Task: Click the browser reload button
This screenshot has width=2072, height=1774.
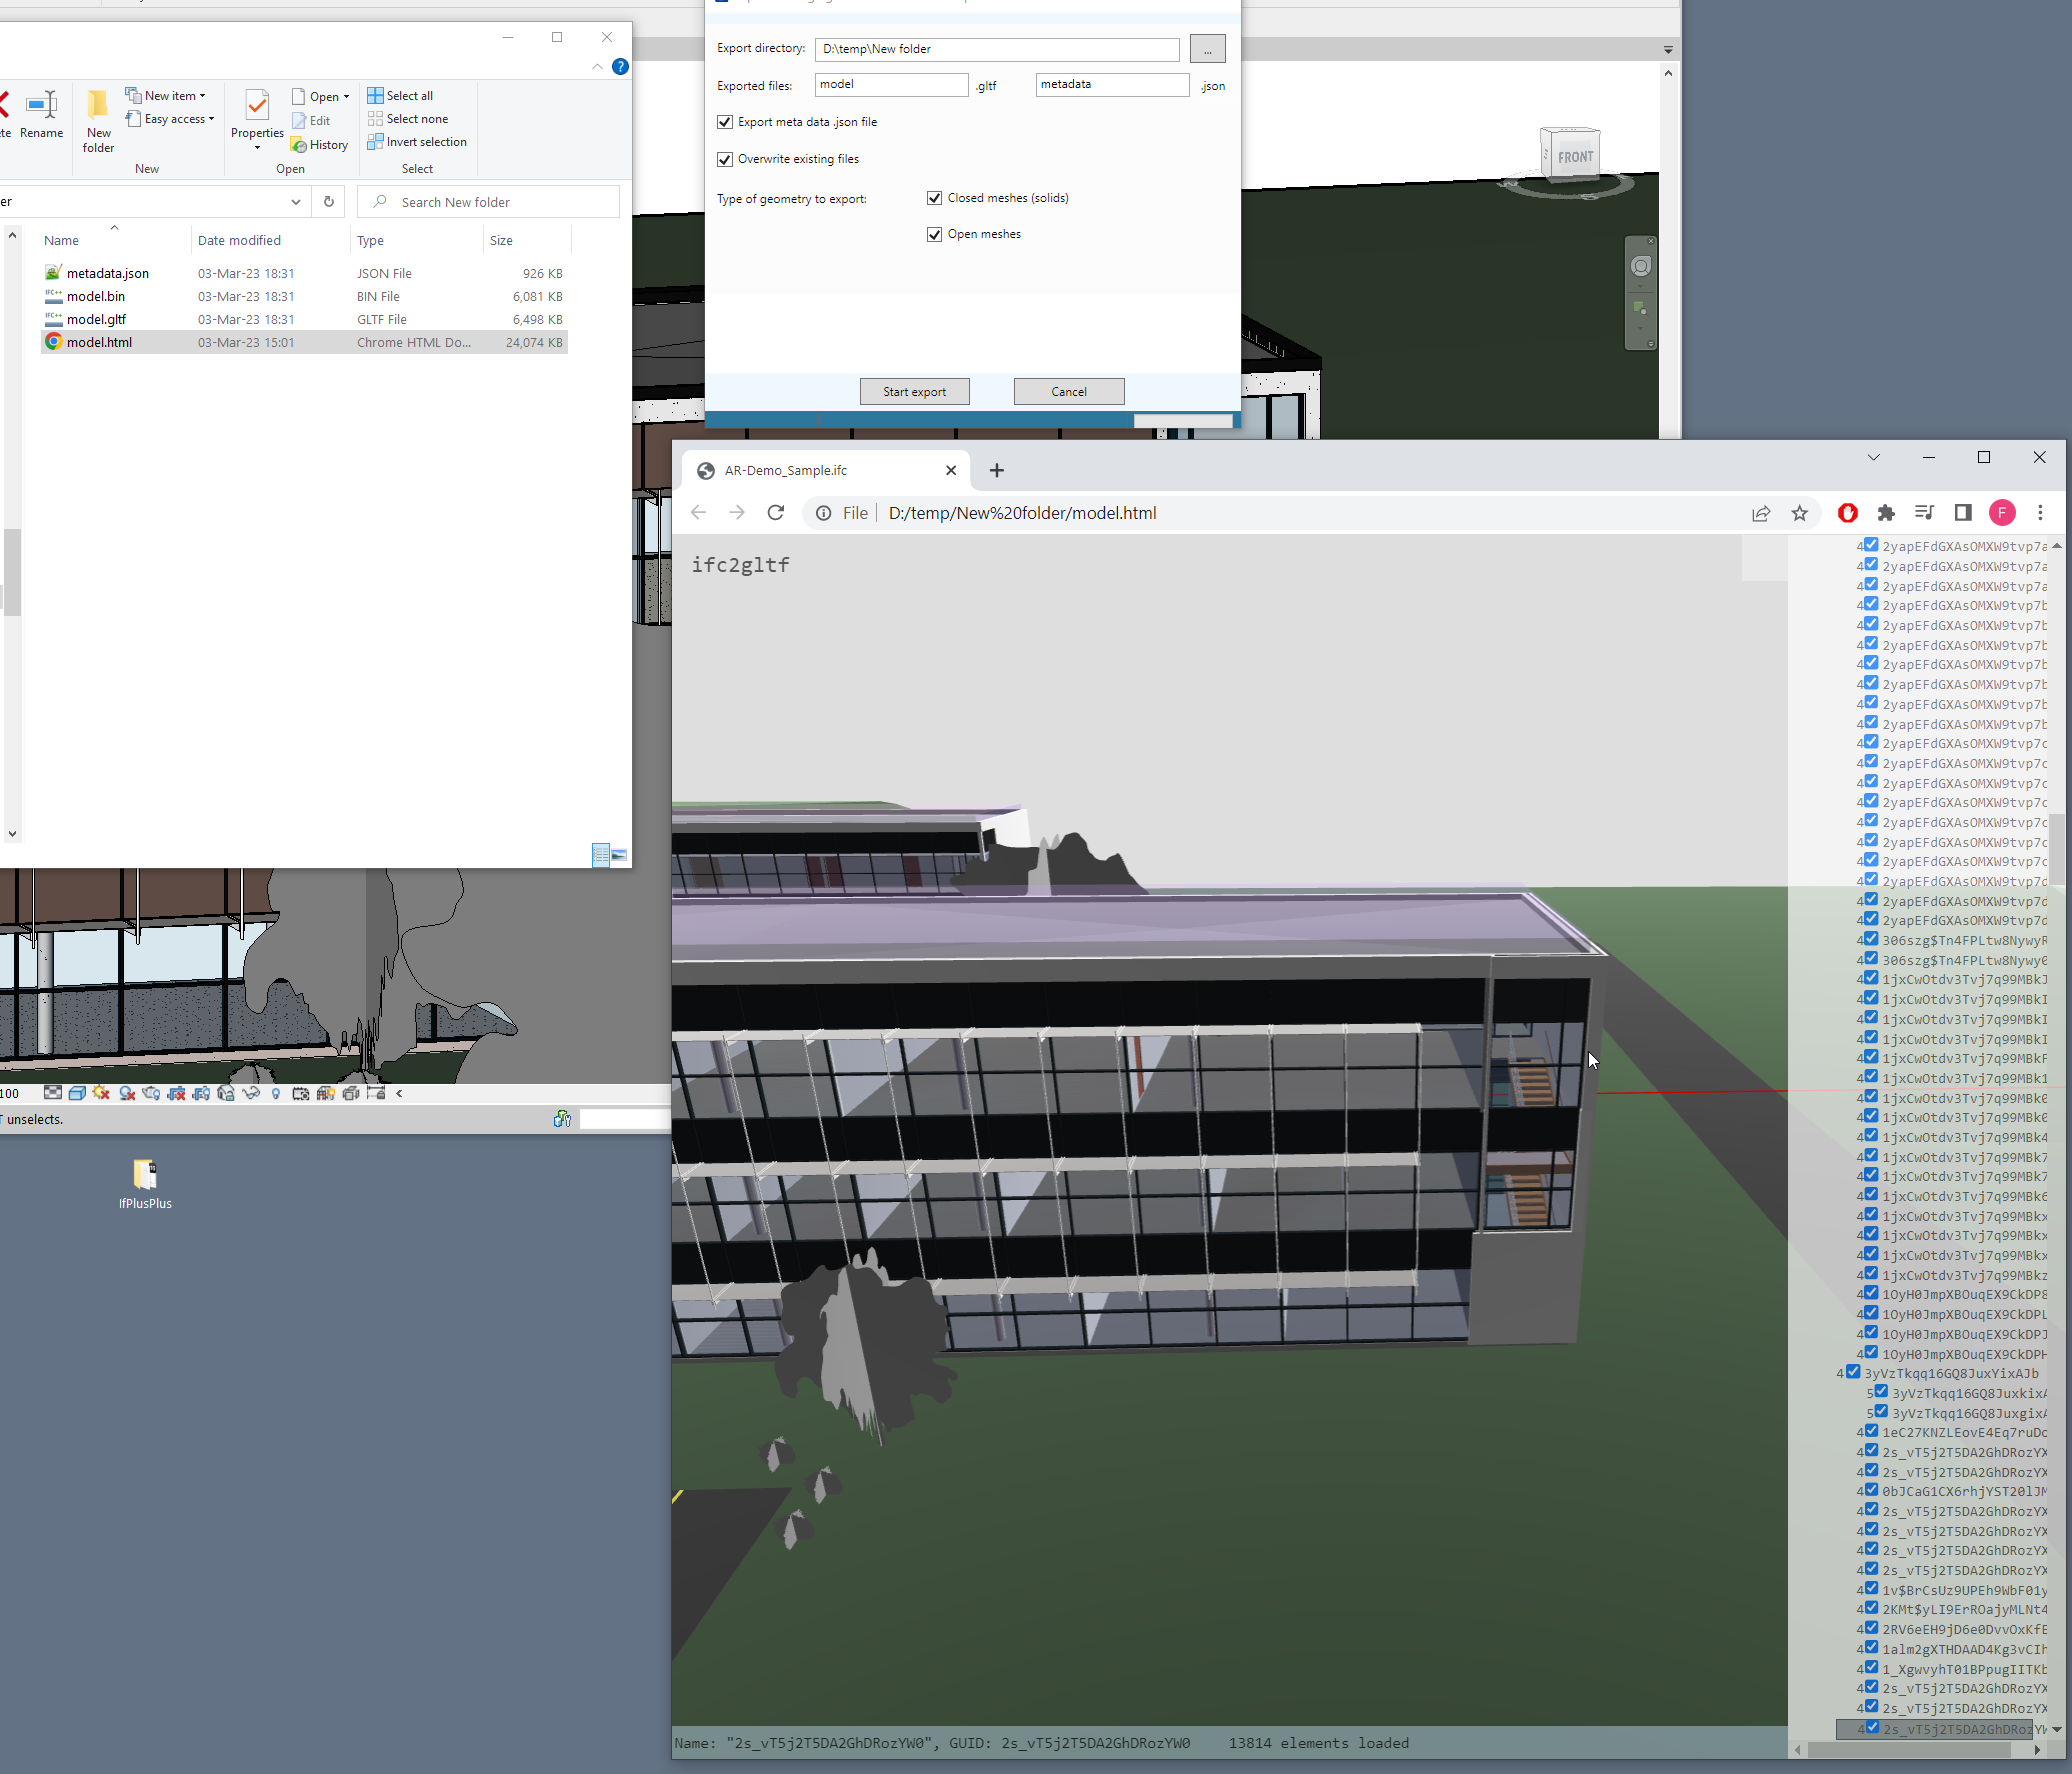Action: [775, 513]
